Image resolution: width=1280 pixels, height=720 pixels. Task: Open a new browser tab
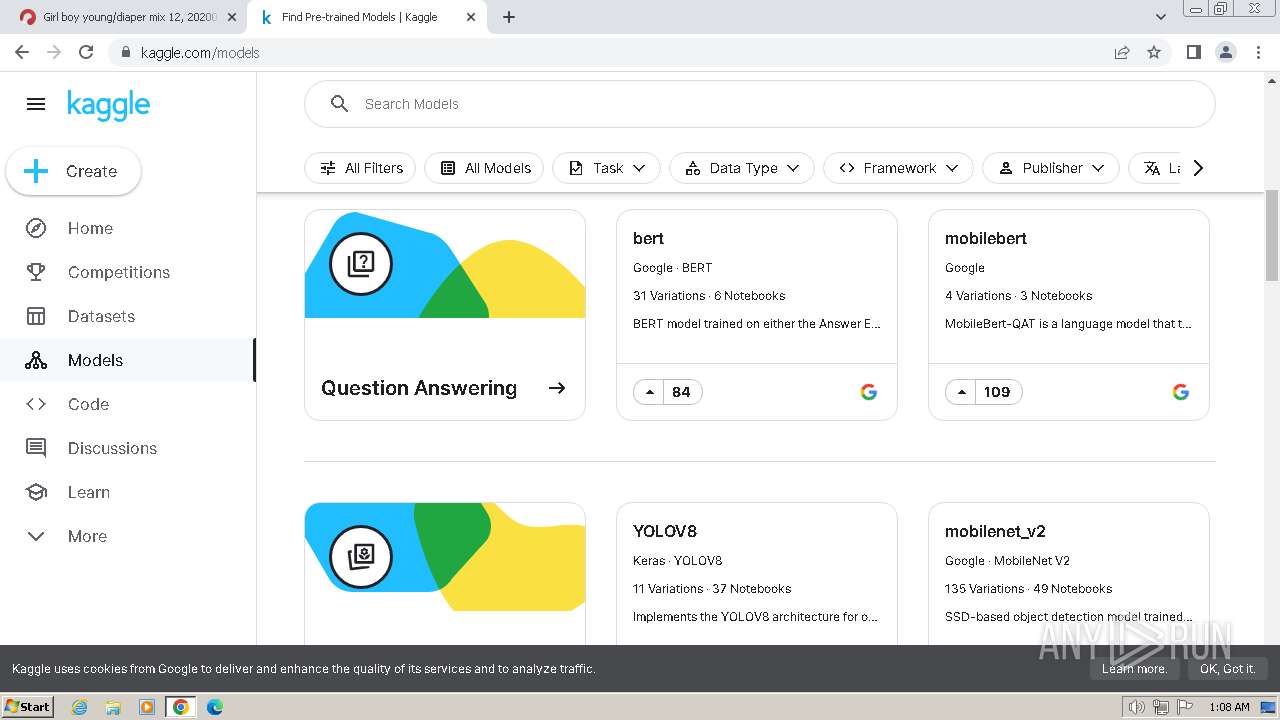point(509,17)
